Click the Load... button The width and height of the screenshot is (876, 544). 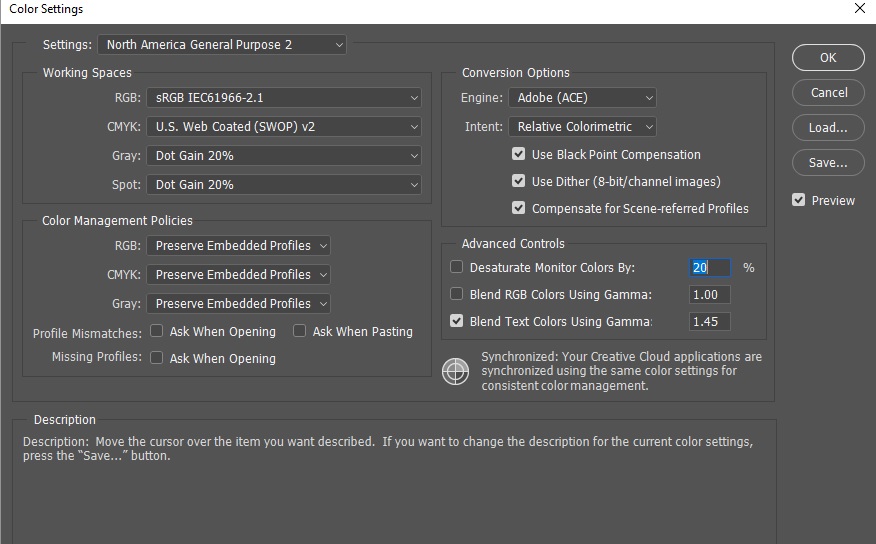(828, 128)
